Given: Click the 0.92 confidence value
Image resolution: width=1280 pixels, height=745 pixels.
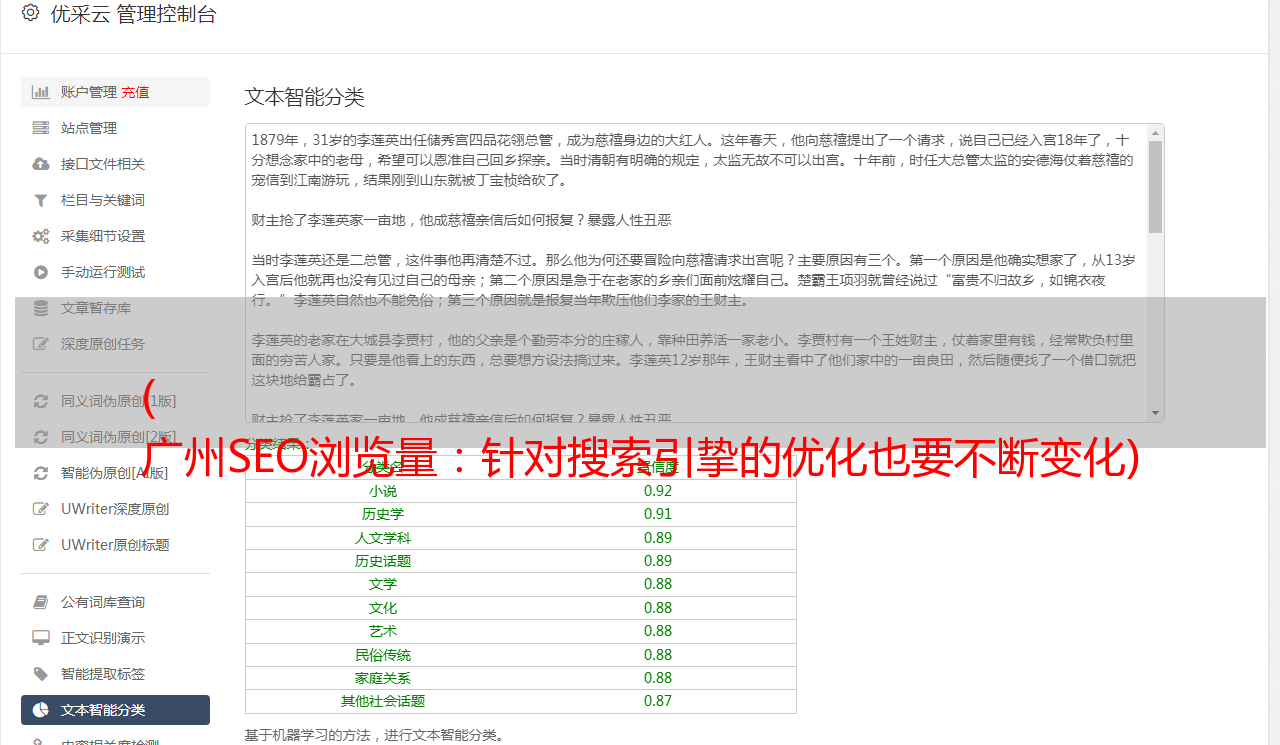Looking at the screenshot, I should click(658, 491).
